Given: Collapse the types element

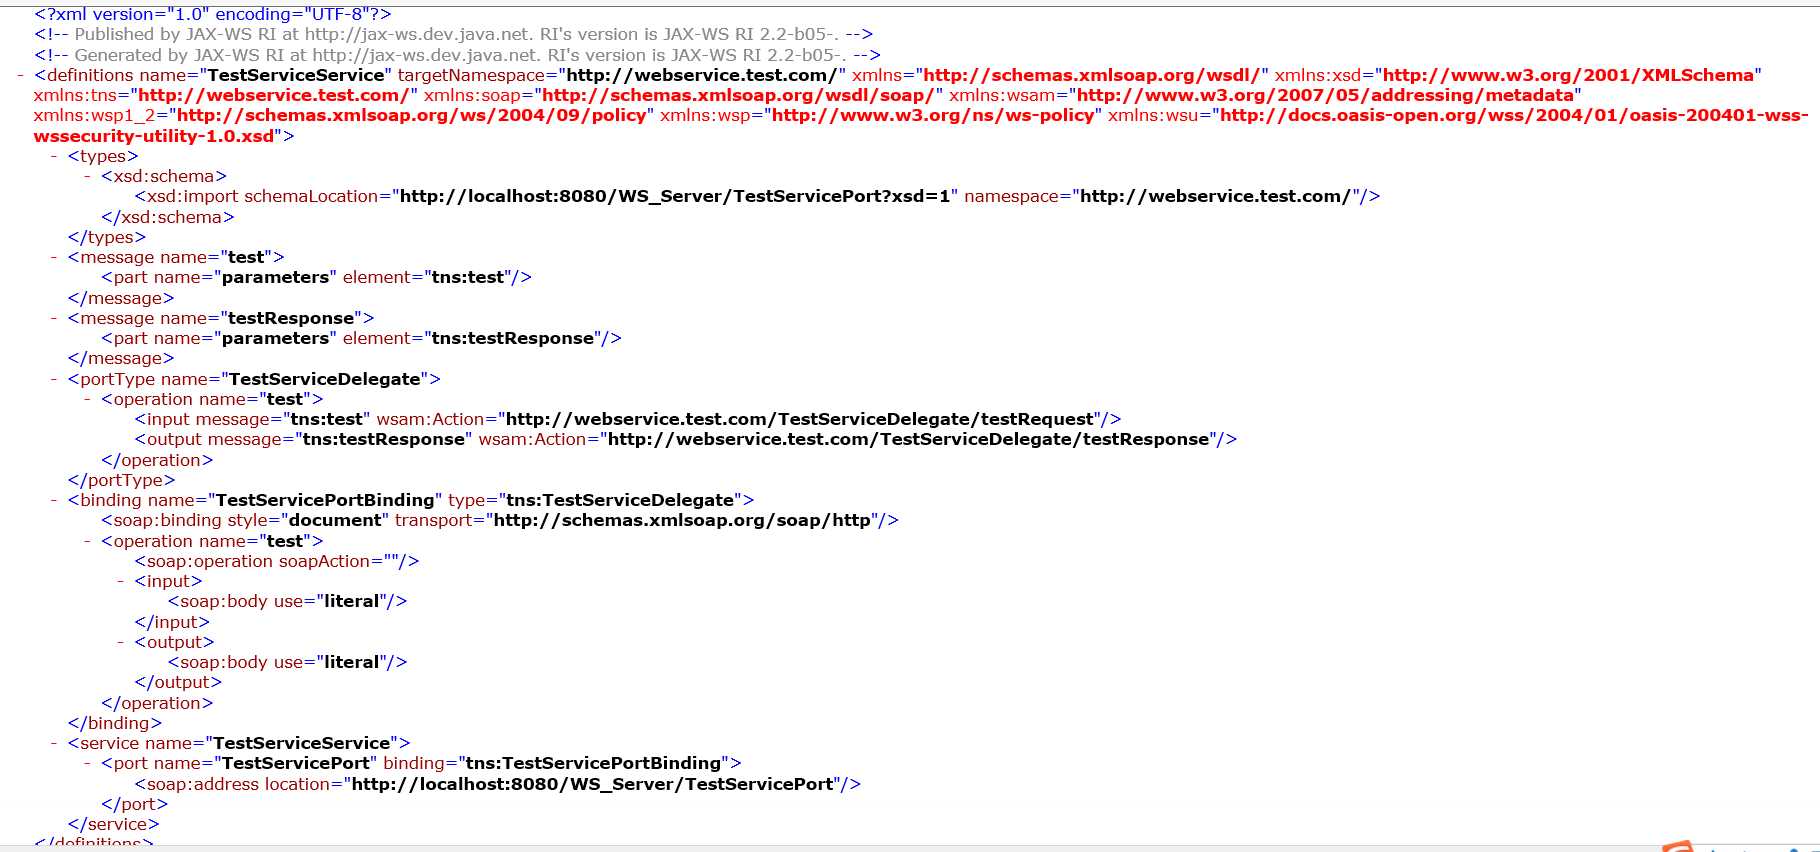Looking at the screenshot, I should pos(54,156).
